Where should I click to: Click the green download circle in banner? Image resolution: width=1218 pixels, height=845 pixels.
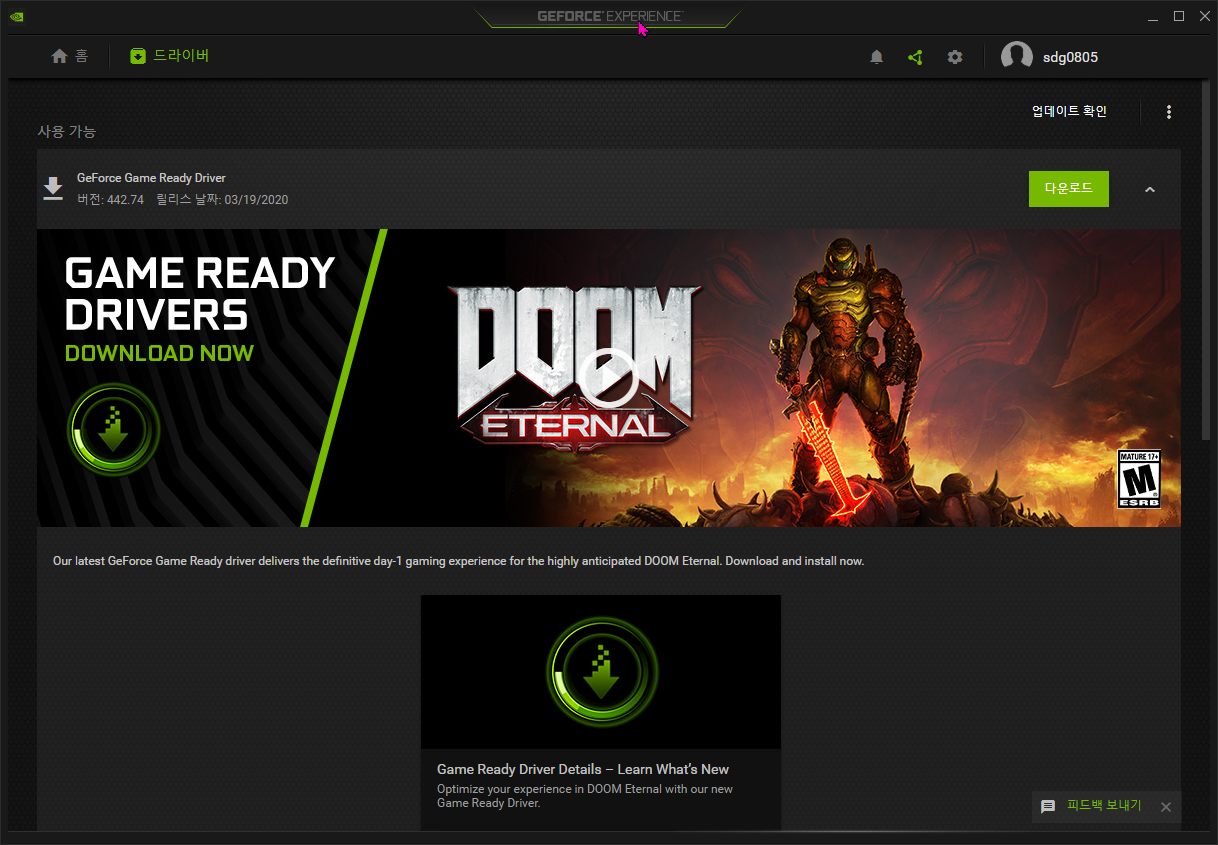coord(113,431)
